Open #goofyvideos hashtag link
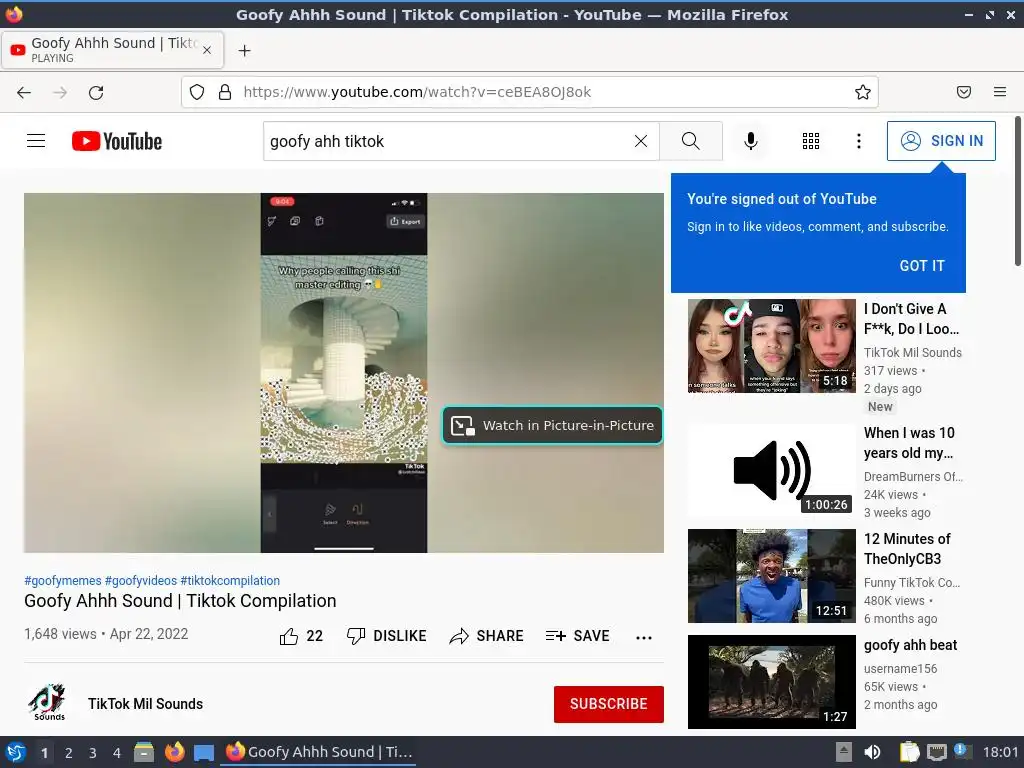 tap(140, 581)
